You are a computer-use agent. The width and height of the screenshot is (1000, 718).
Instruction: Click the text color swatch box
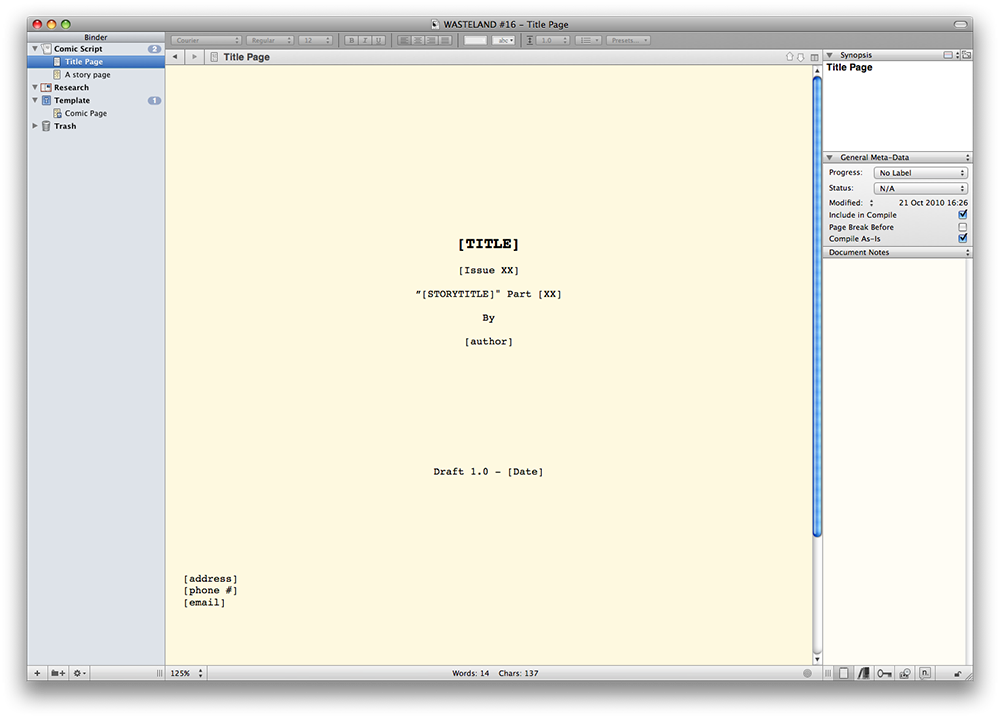475,40
